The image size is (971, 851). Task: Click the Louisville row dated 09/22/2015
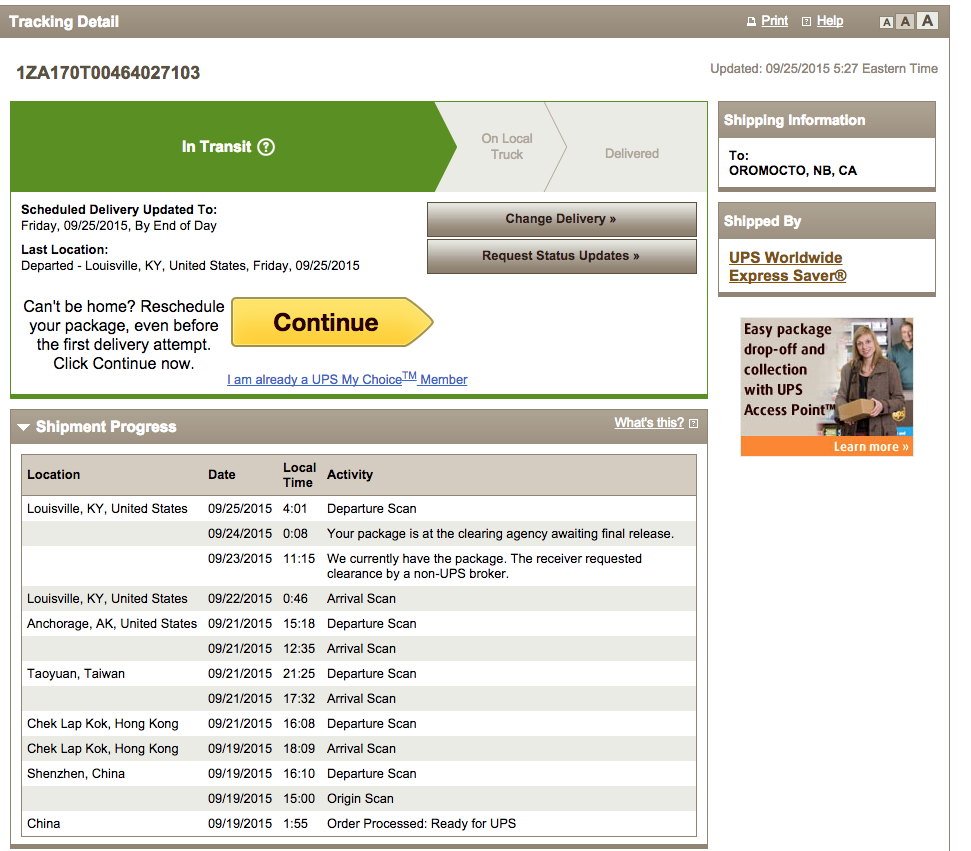(359, 598)
